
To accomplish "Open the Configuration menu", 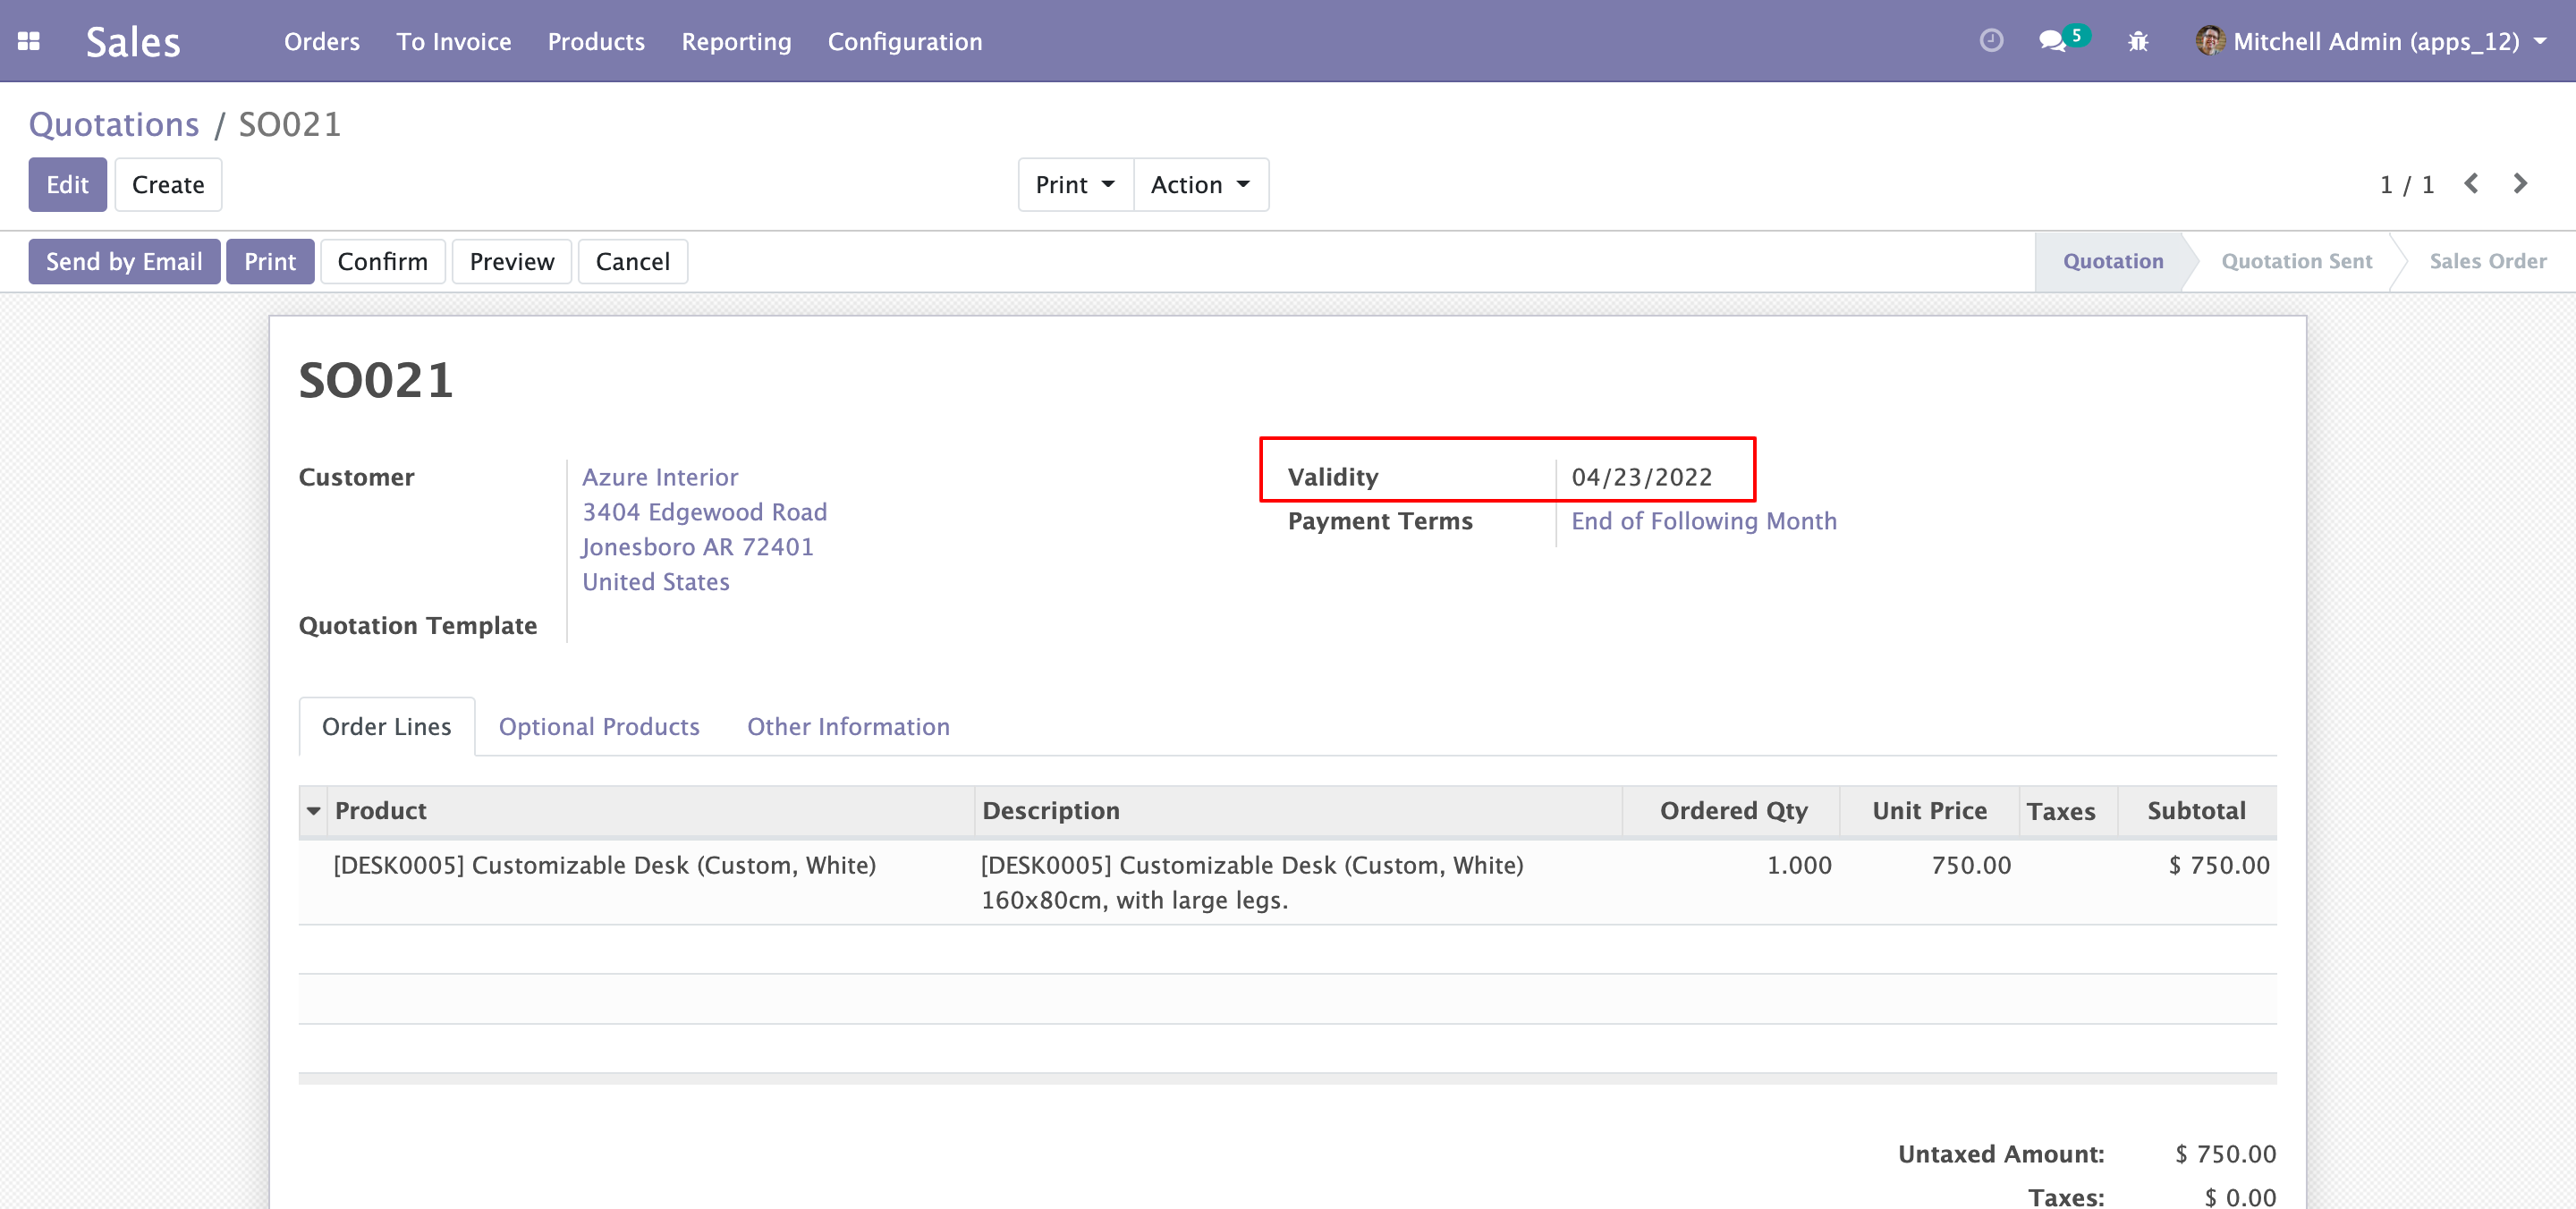I will 904,41.
